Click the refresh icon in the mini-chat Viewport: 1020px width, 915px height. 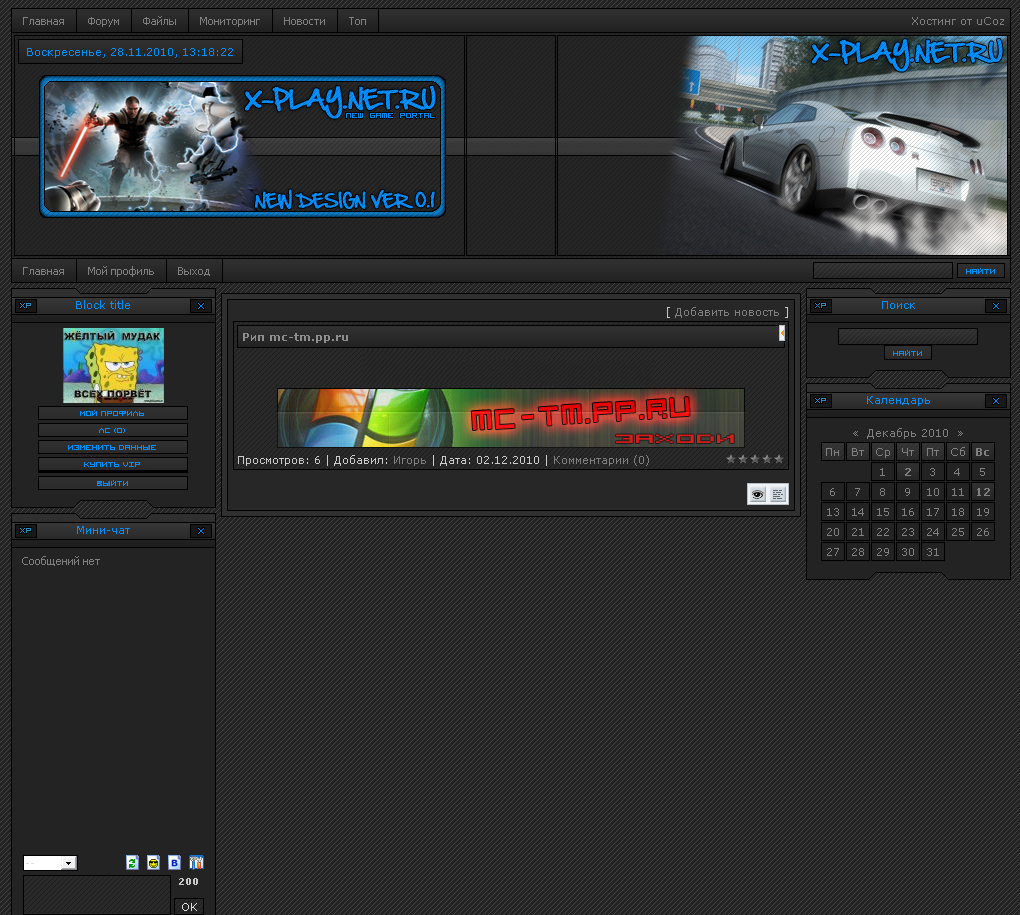pos(132,862)
